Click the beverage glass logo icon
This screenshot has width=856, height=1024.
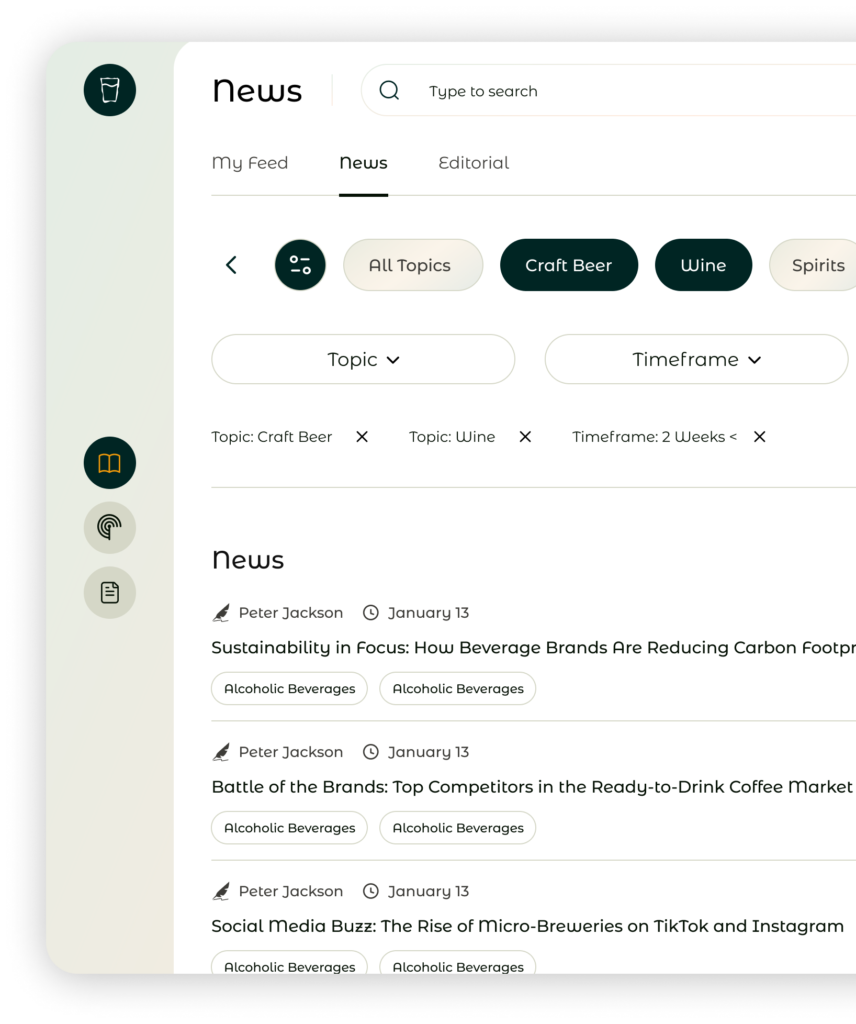point(110,90)
